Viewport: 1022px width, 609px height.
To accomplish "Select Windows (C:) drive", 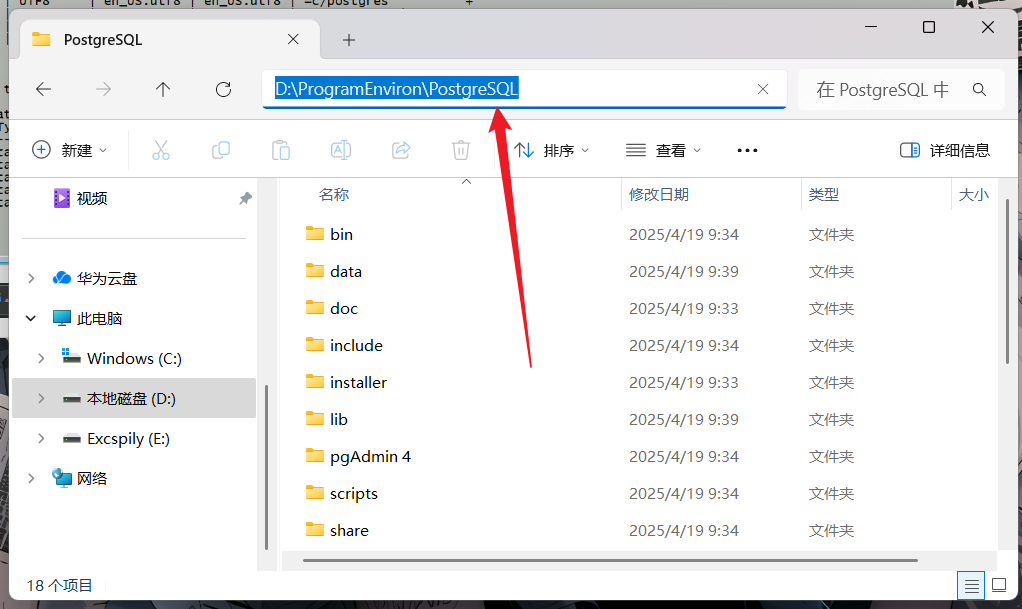I will pos(122,359).
